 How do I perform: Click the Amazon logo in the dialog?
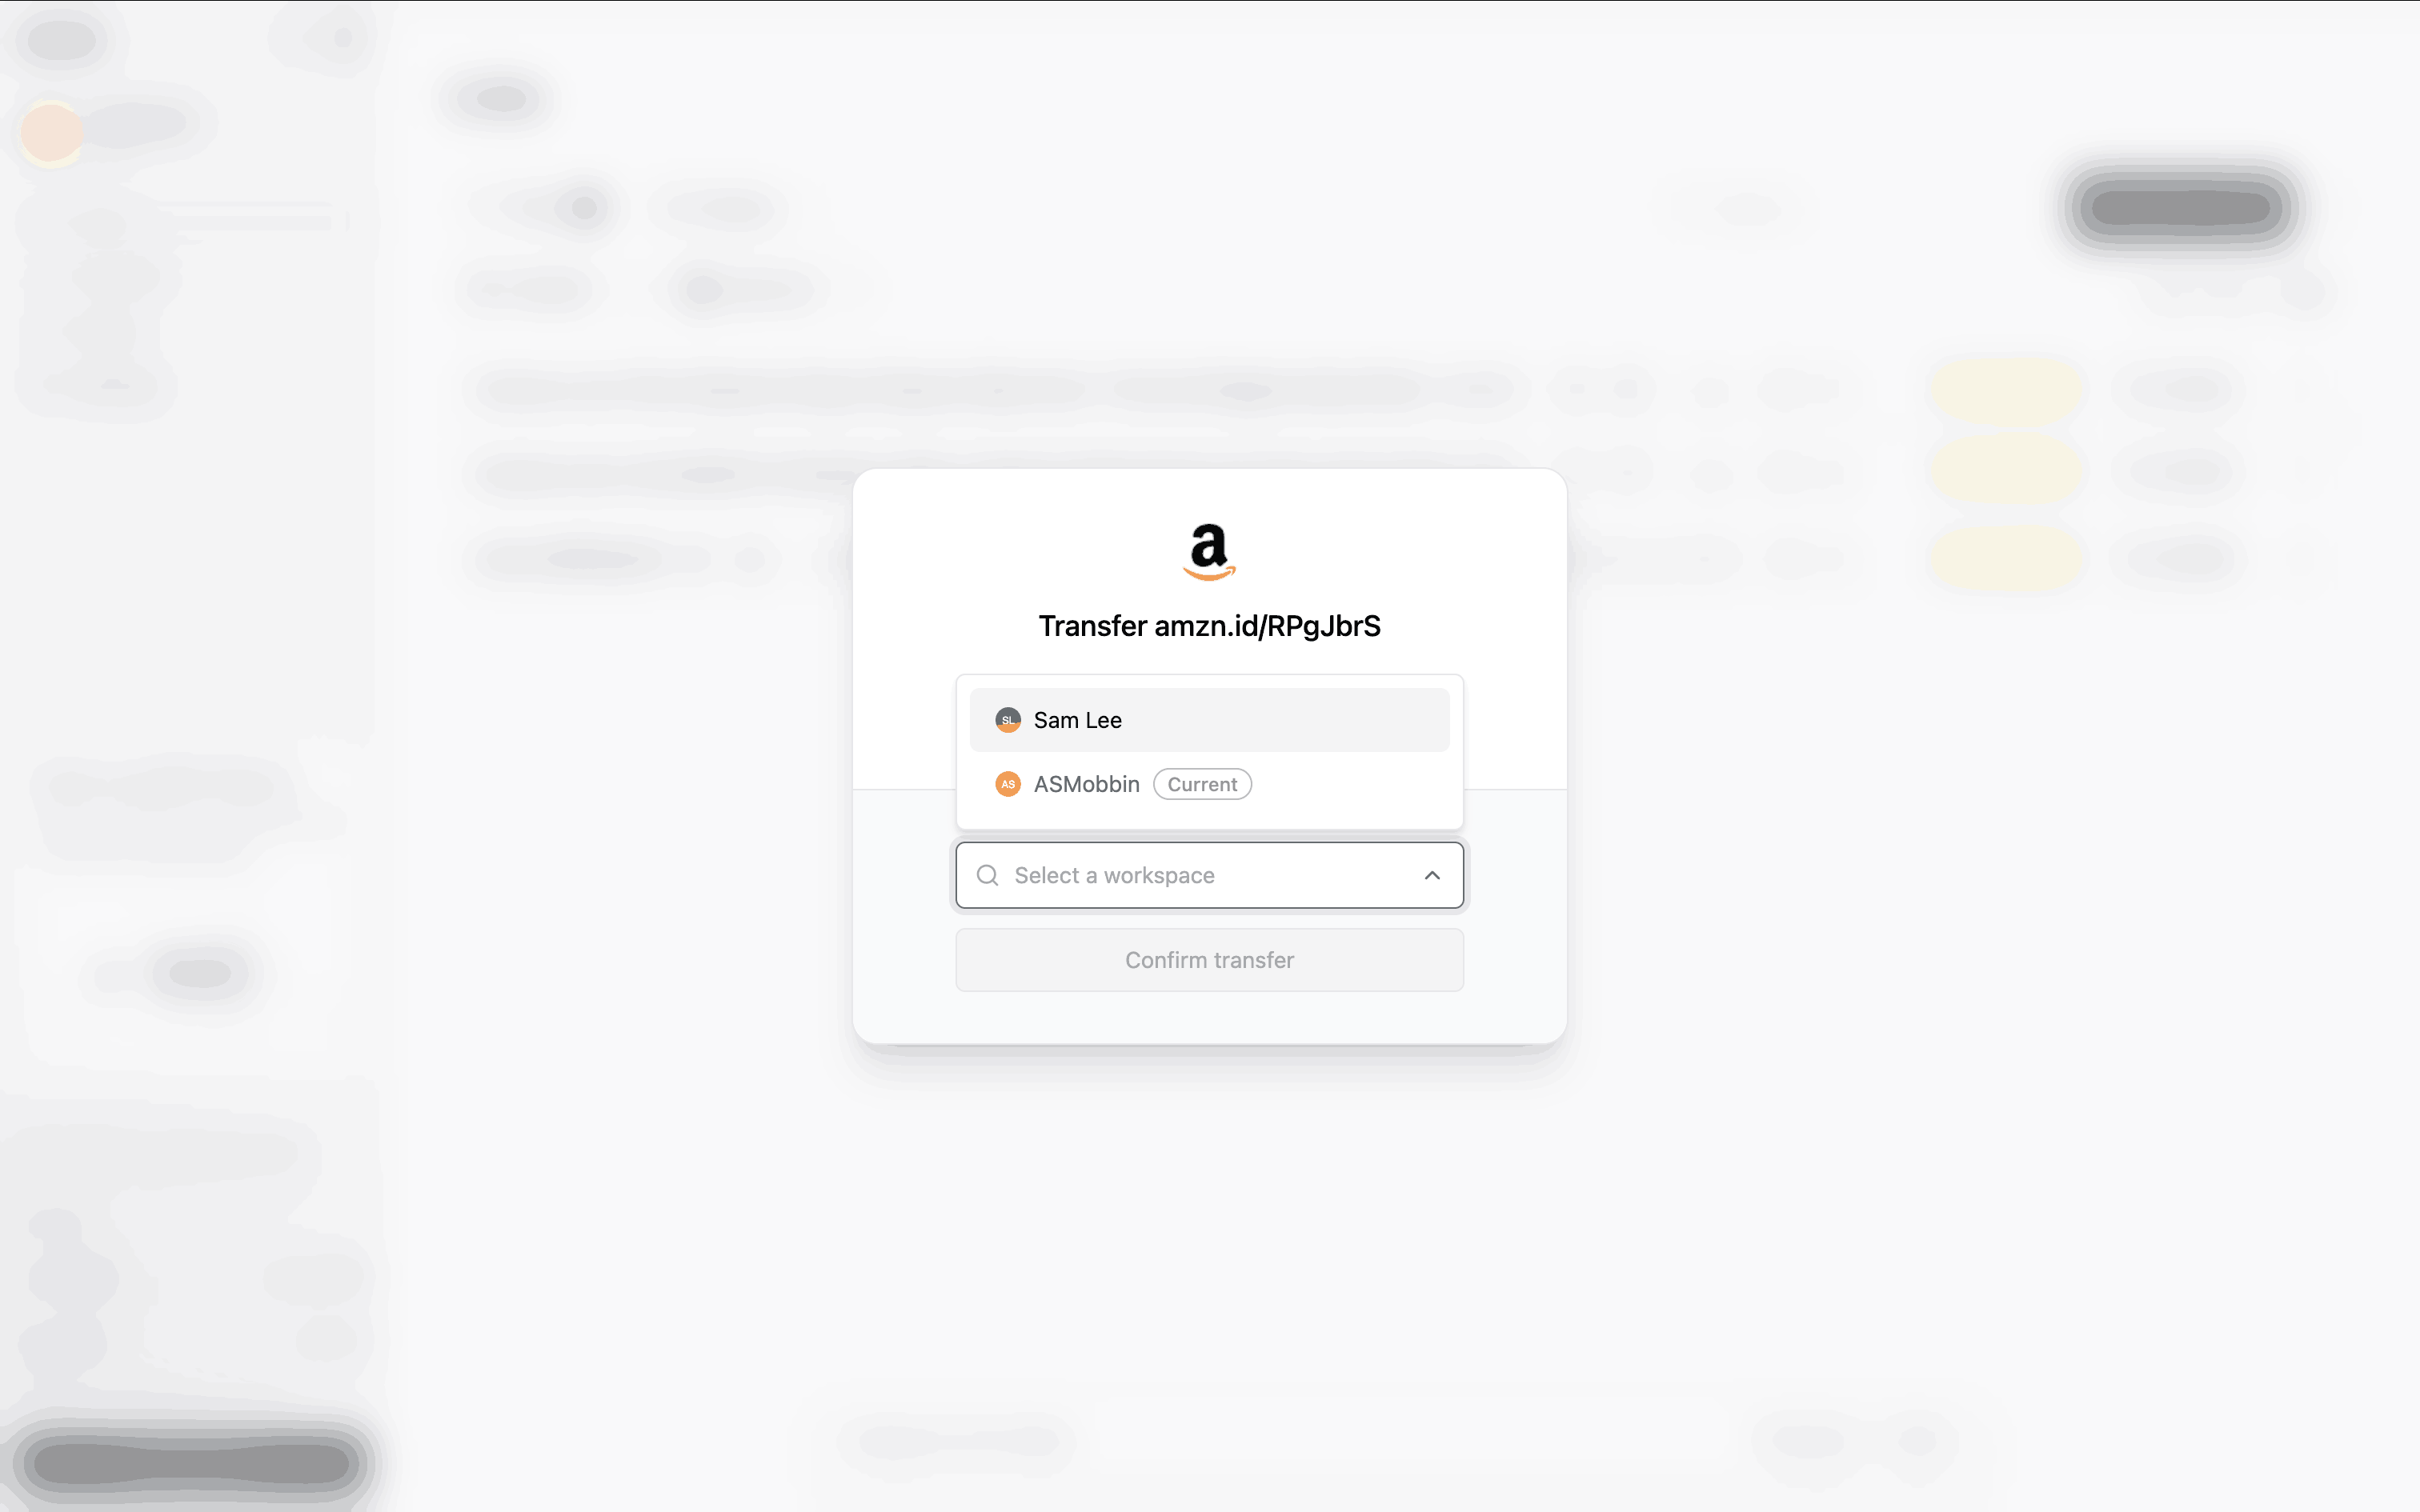pyautogui.click(x=1209, y=551)
